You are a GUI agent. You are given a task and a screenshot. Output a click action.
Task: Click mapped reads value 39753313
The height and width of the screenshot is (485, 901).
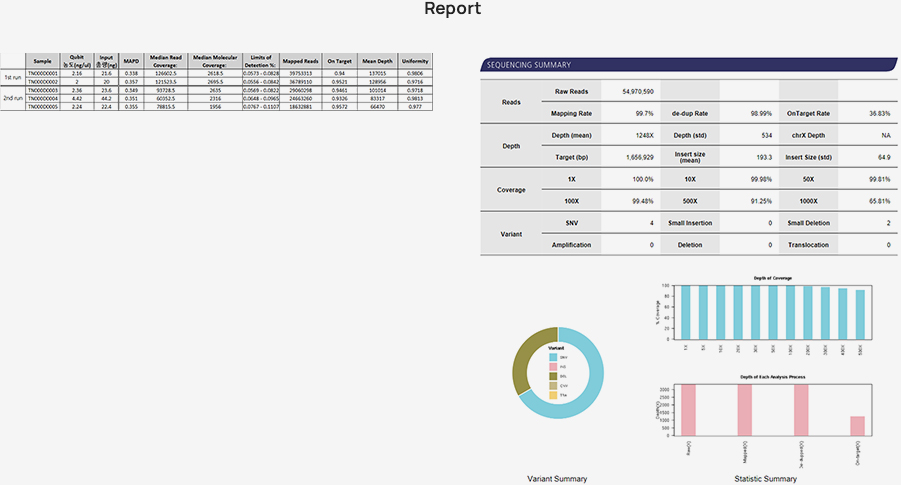[x=301, y=74]
